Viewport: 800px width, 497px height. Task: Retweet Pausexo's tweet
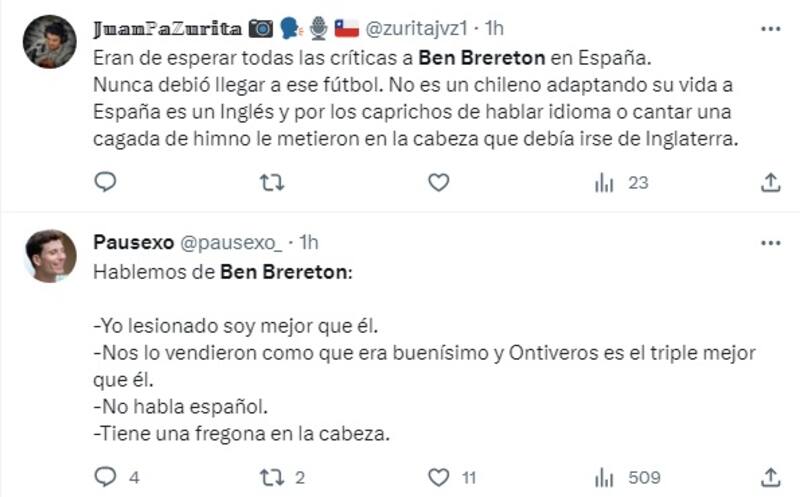tap(271, 476)
